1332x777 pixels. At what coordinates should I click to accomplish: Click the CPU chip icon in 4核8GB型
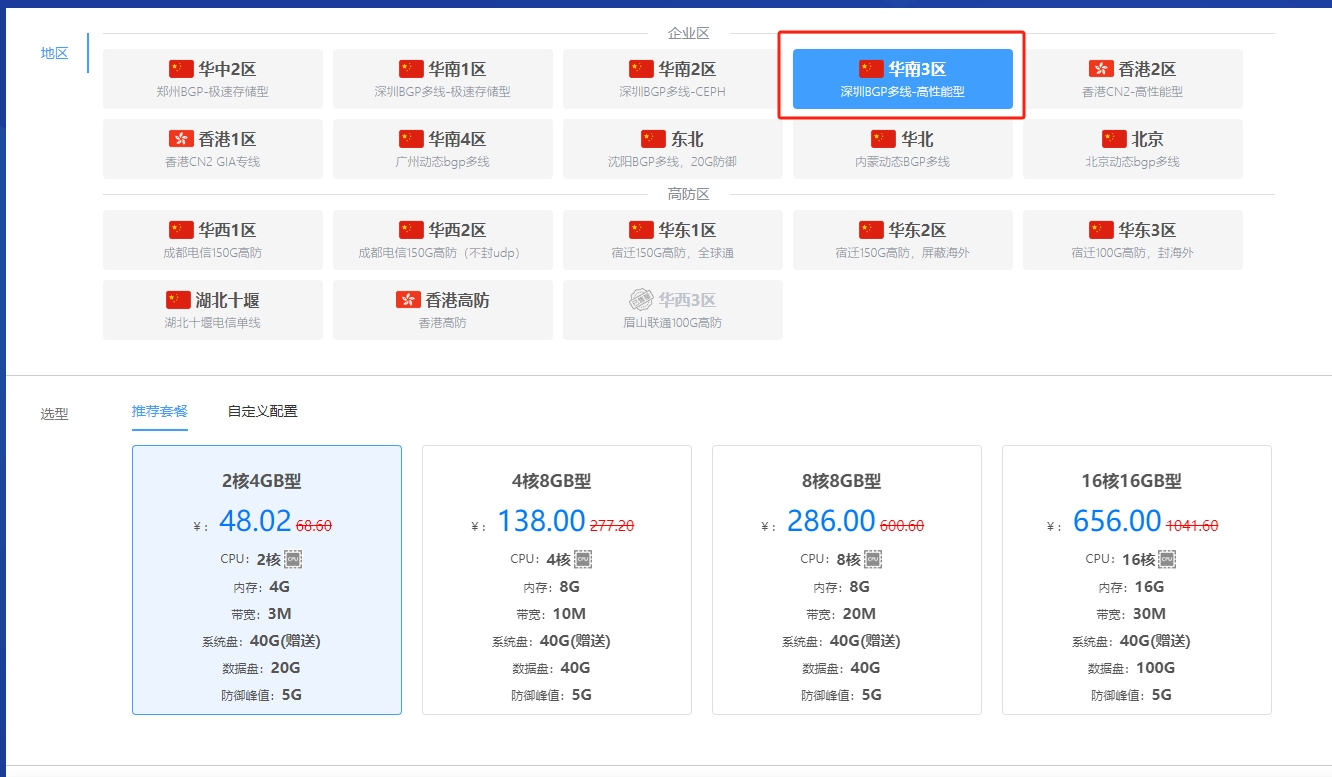583,559
